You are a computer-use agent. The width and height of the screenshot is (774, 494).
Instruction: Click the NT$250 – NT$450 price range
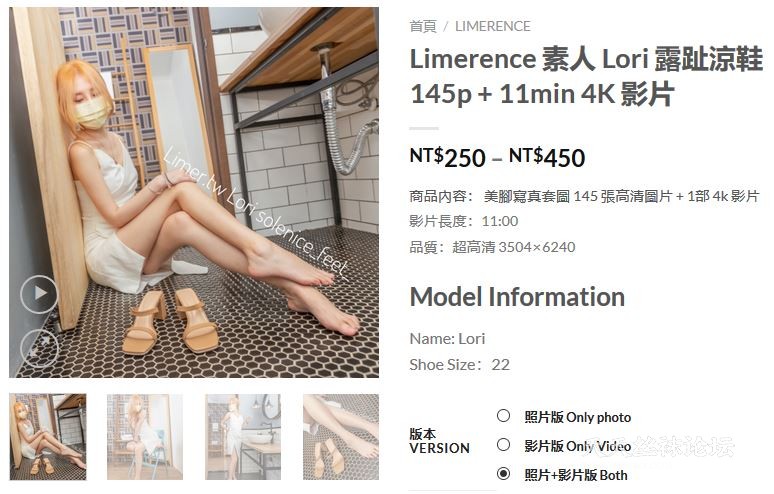click(498, 157)
